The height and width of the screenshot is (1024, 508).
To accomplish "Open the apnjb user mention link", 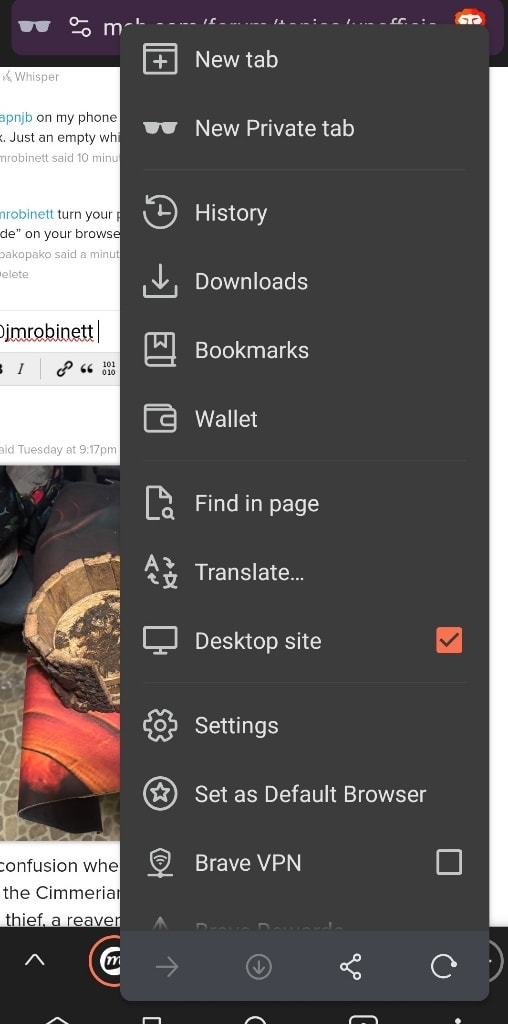I will 16,118.
